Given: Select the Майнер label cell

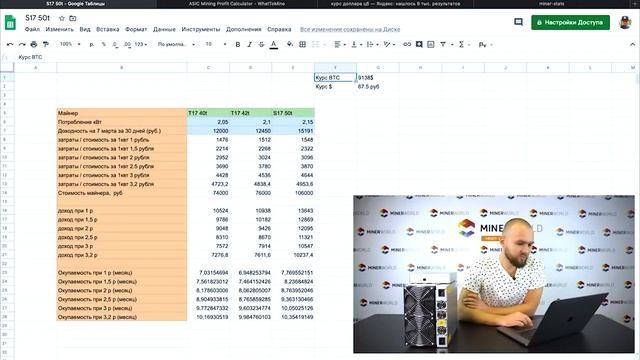Looking at the screenshot, I should point(122,113).
